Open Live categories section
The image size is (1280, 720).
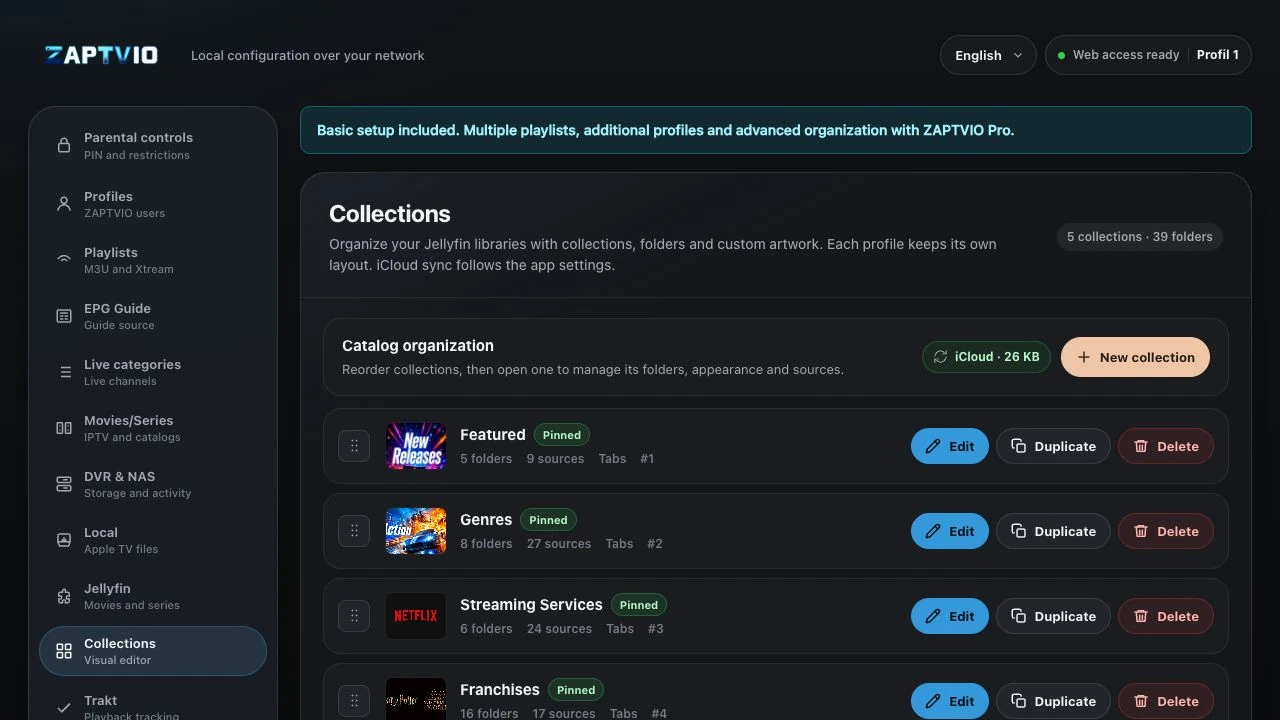click(153, 372)
